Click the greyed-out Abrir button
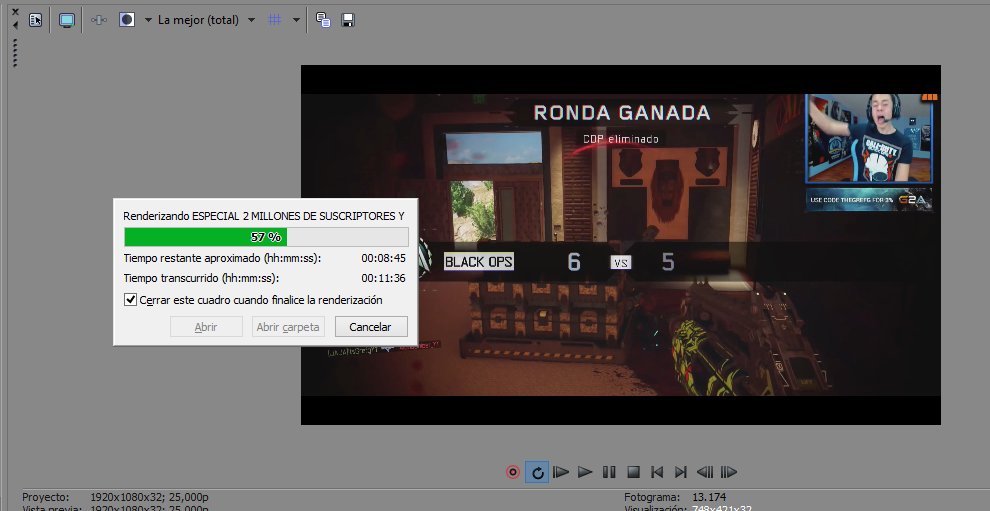The width and height of the screenshot is (990, 511). point(206,327)
